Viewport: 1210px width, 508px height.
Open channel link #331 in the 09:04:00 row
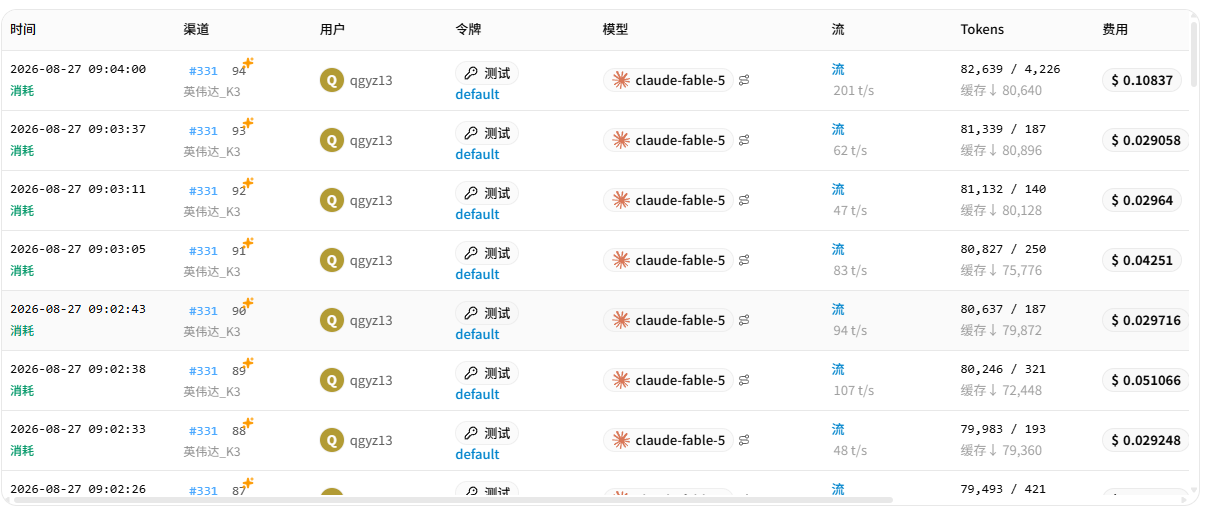pos(203,71)
